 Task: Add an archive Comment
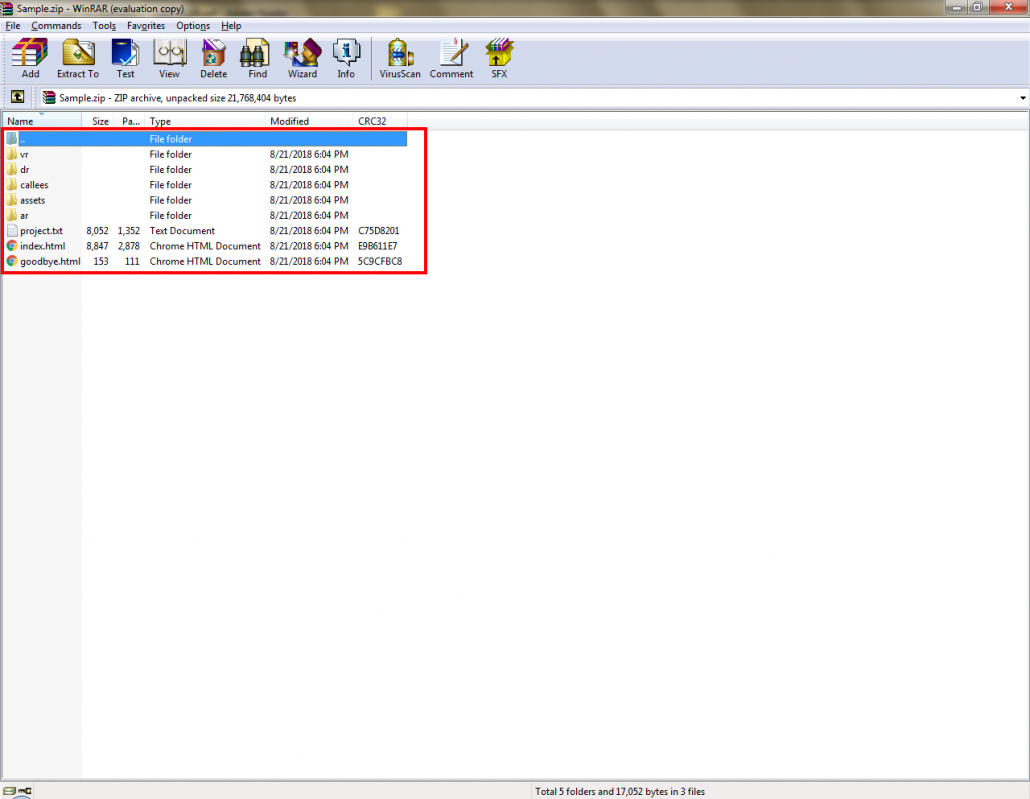[452, 58]
